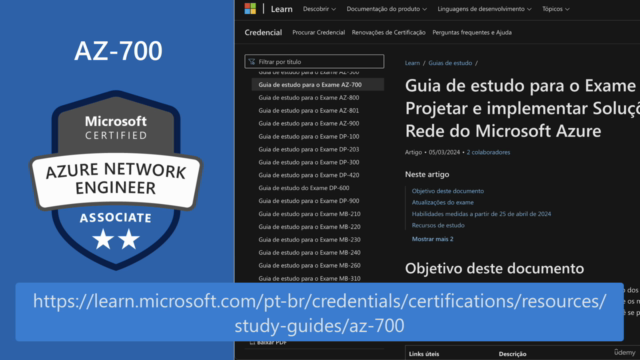This screenshot has height=360, width=640.
Task: Select Guia de estudo MB-220 item
Action: coord(309,227)
